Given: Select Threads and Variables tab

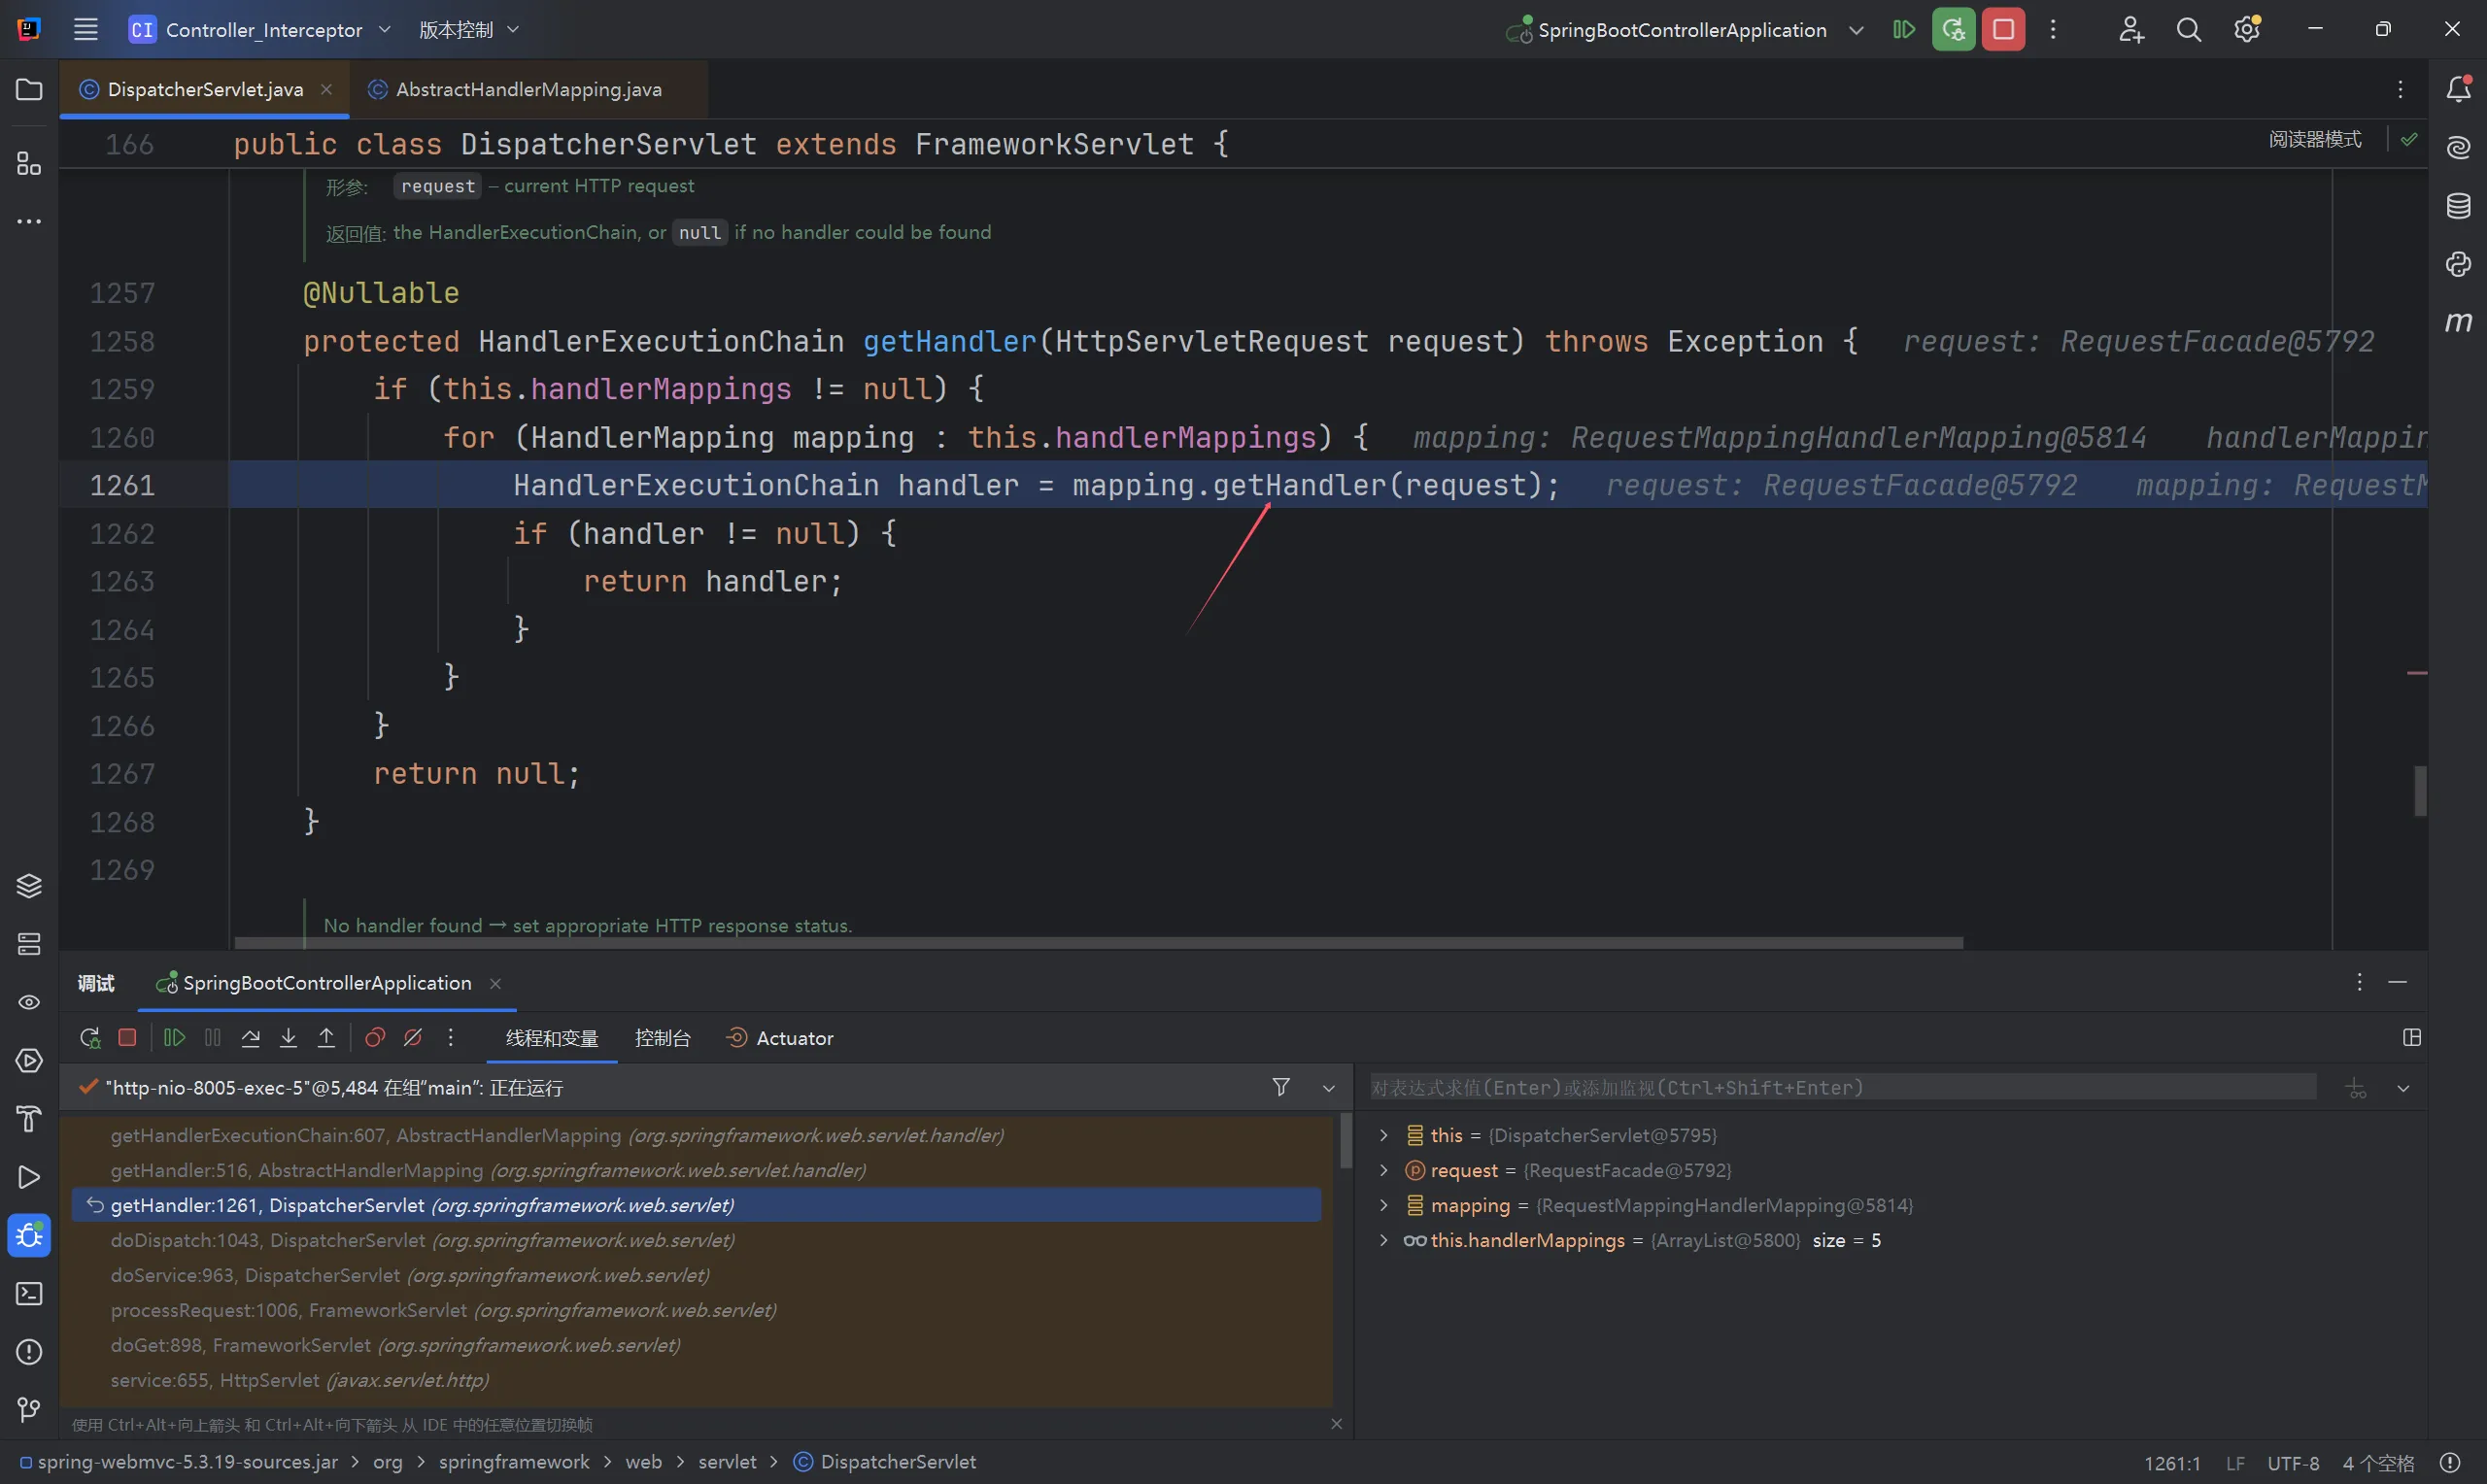Looking at the screenshot, I should coord(552,1038).
